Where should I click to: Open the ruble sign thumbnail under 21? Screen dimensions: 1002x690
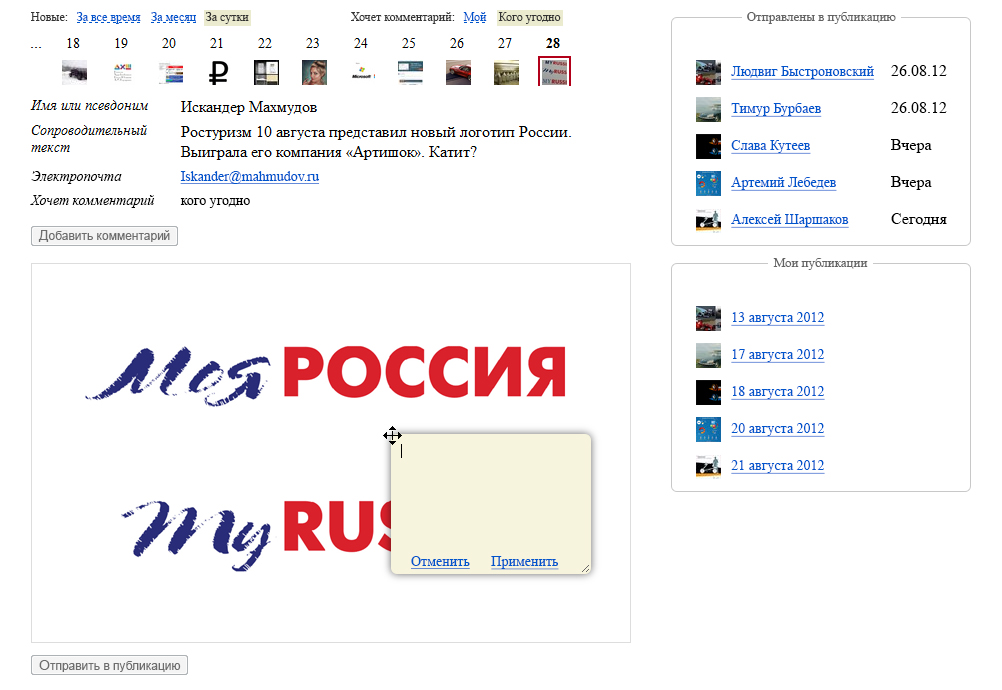218,73
